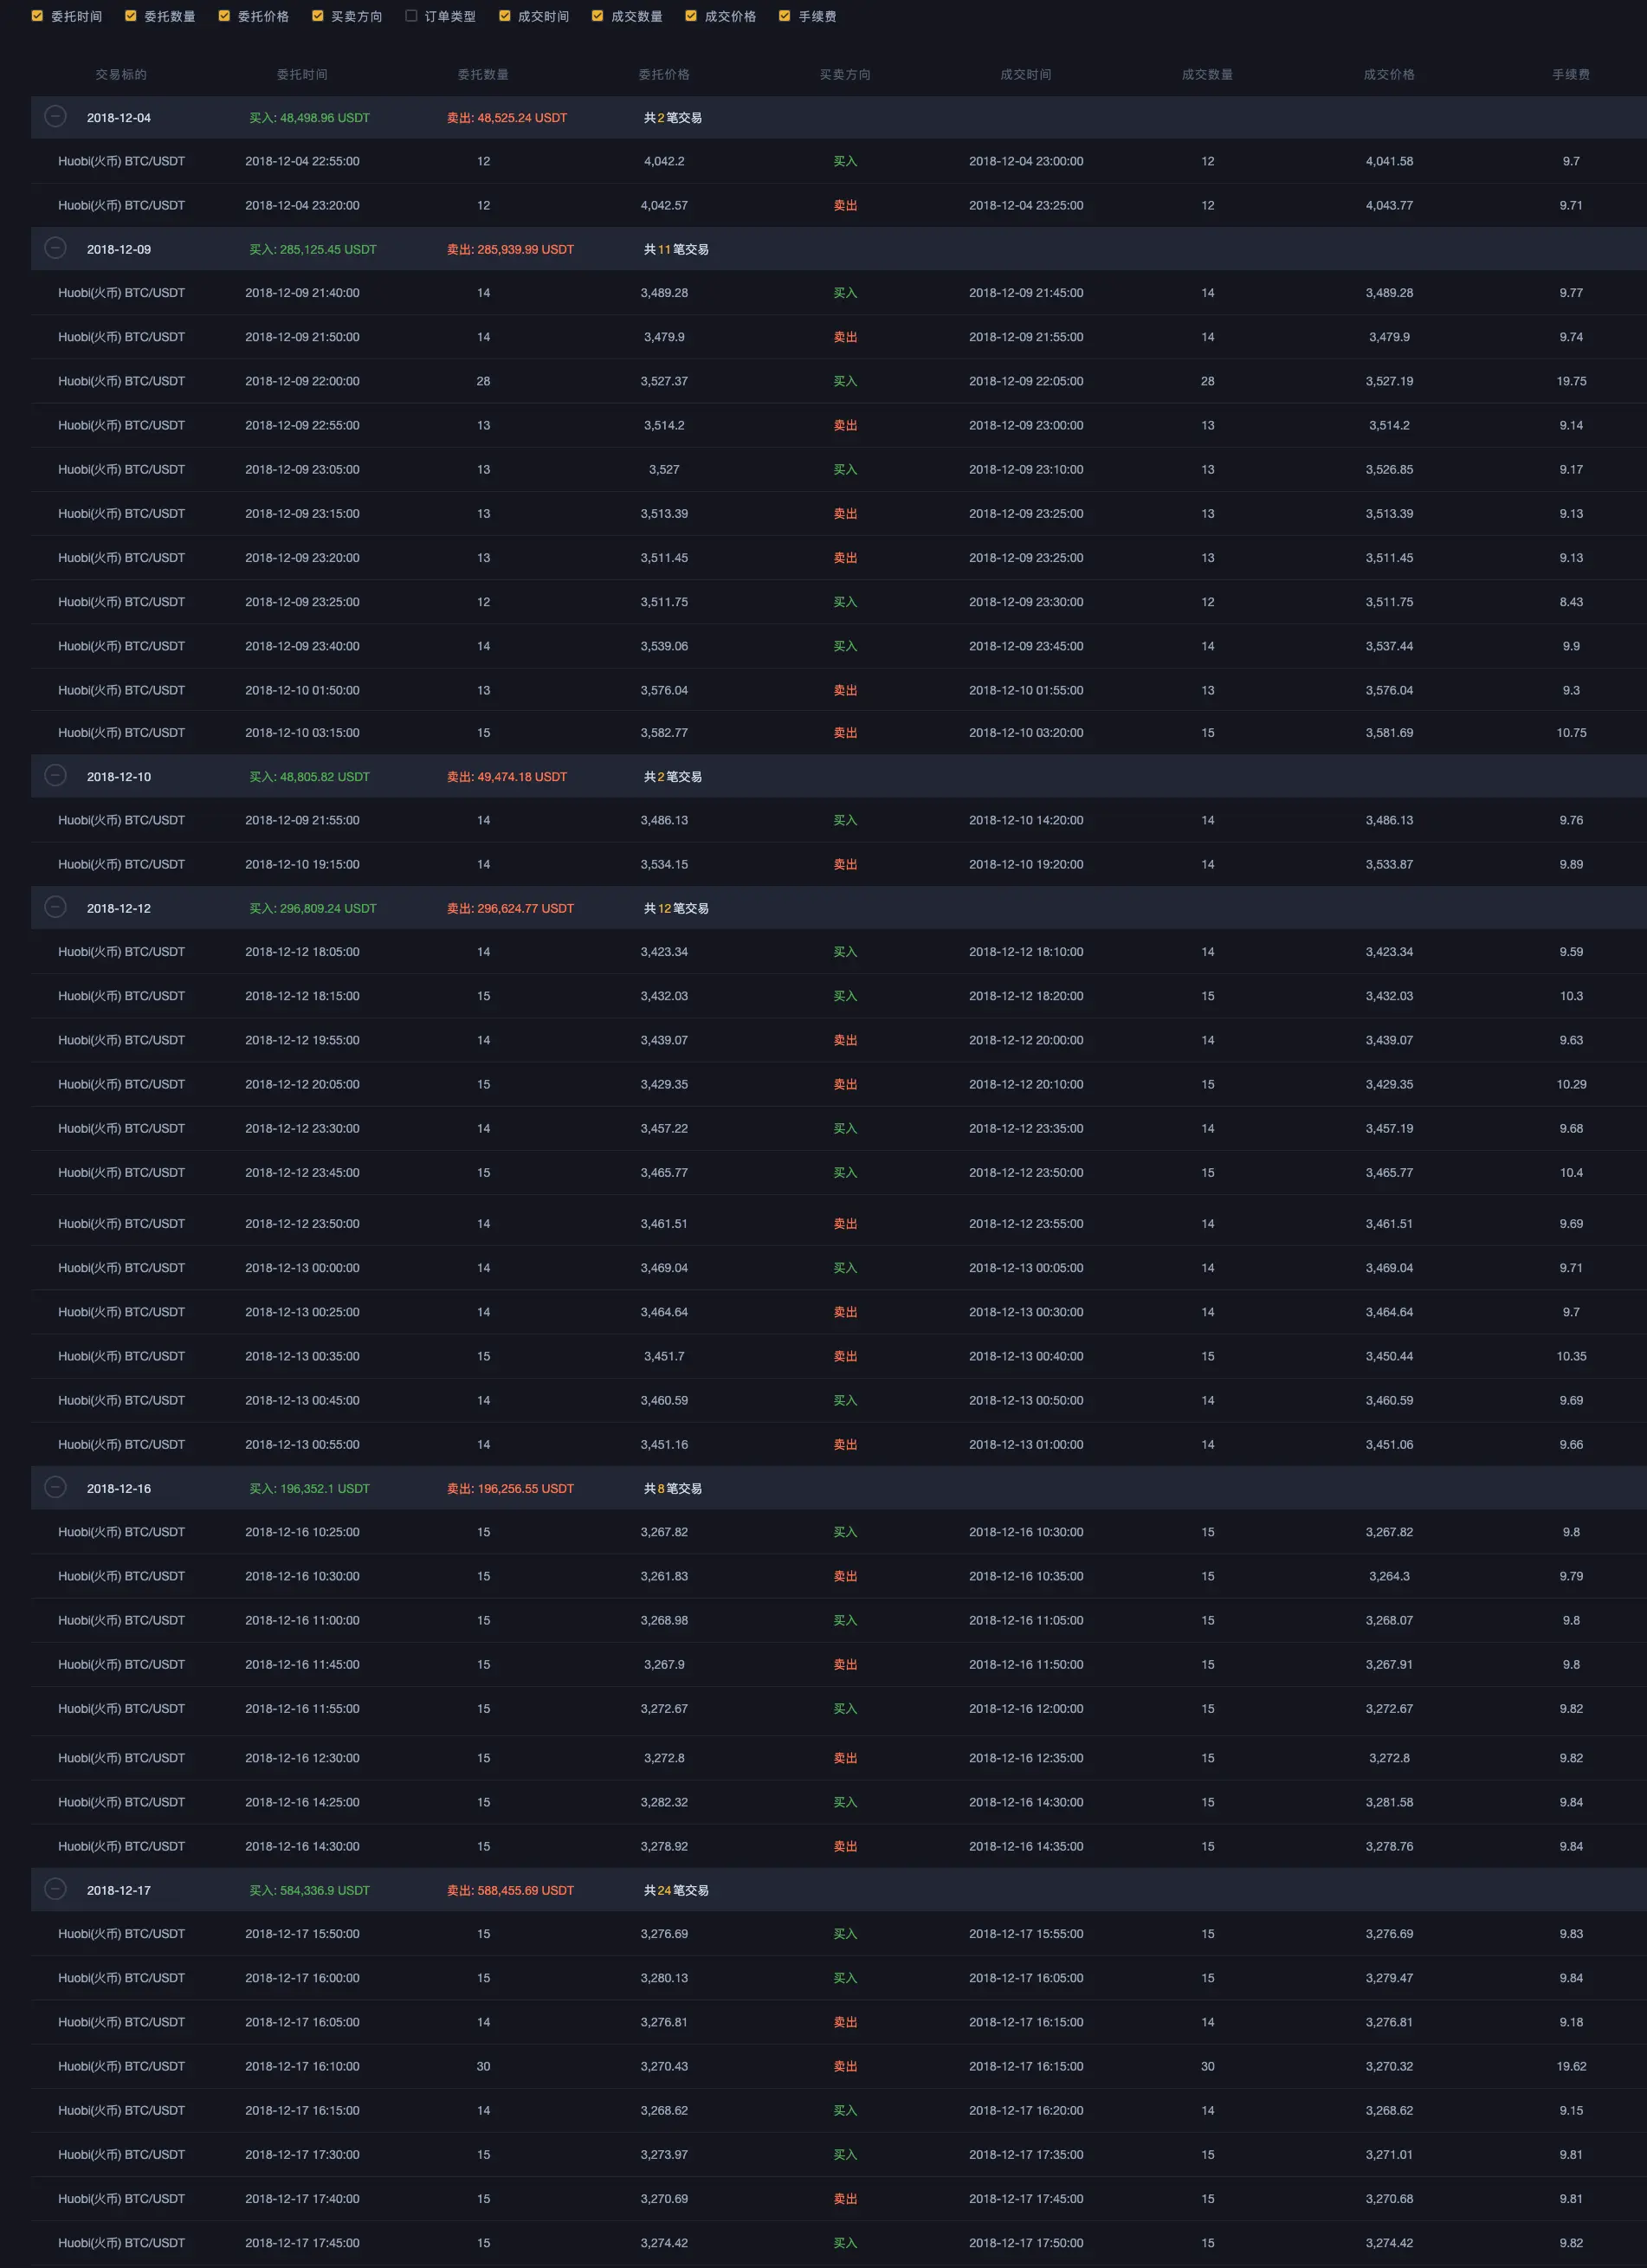This screenshot has width=1647, height=2268.
Task: Click the 成交数量 table column header
Action: click(x=1207, y=75)
